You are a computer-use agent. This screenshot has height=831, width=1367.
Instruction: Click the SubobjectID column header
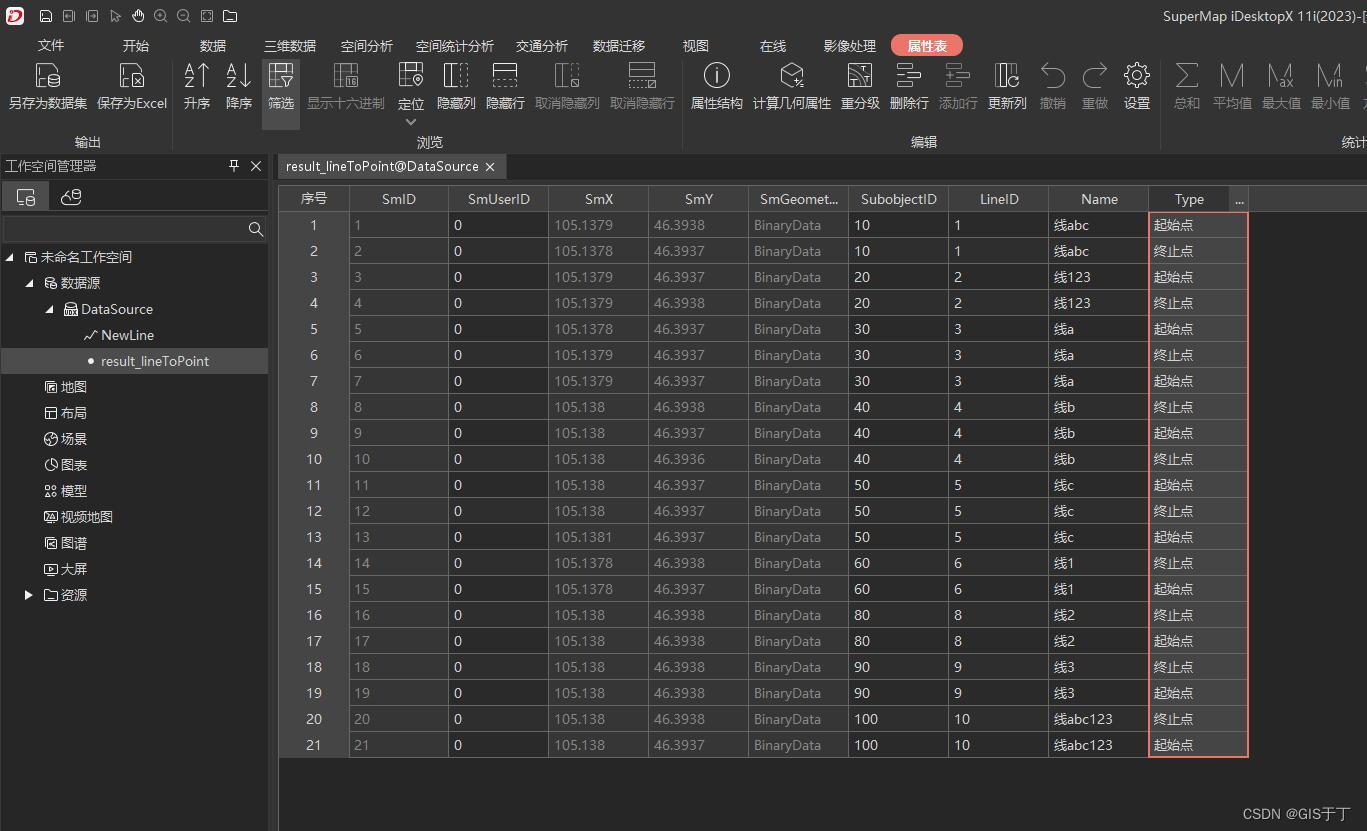[x=899, y=199]
